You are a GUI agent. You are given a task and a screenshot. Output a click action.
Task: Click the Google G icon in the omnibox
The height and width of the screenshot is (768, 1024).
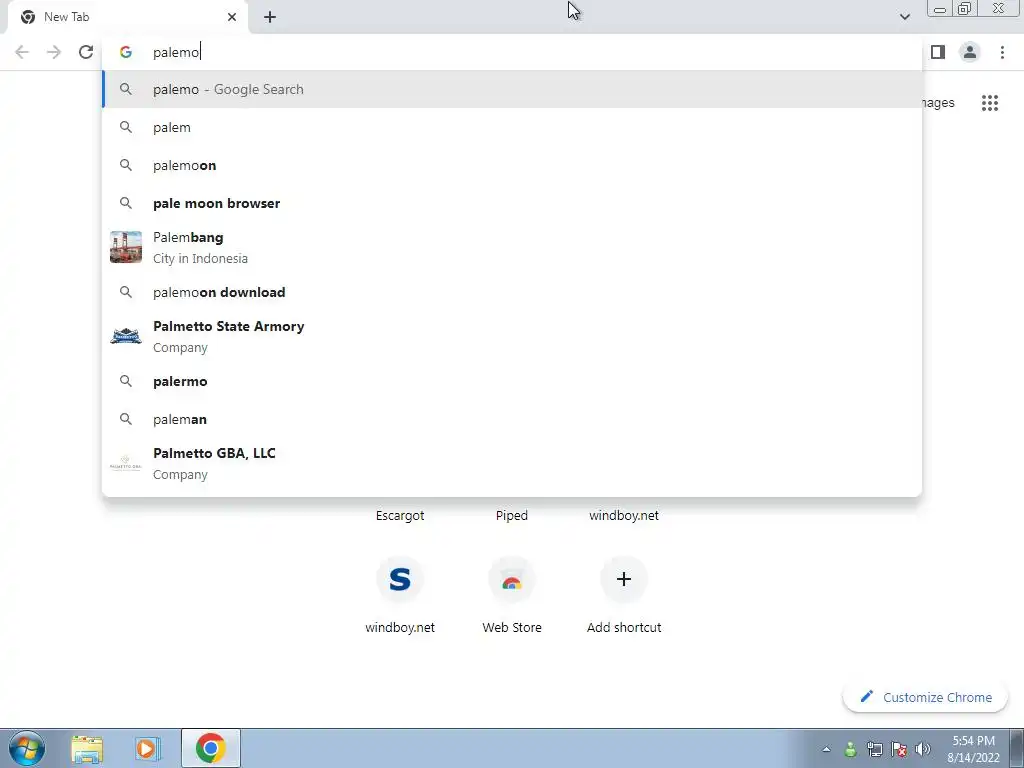pyautogui.click(x=126, y=52)
